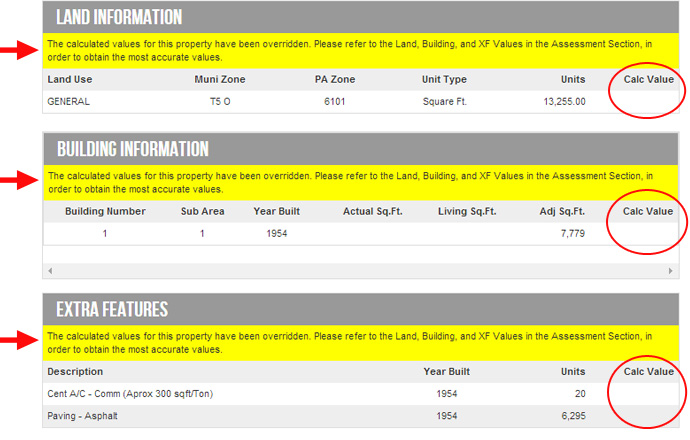This screenshot has width=690, height=440.
Task: Select the Calc Value column header in Land Information
Action: (649, 80)
